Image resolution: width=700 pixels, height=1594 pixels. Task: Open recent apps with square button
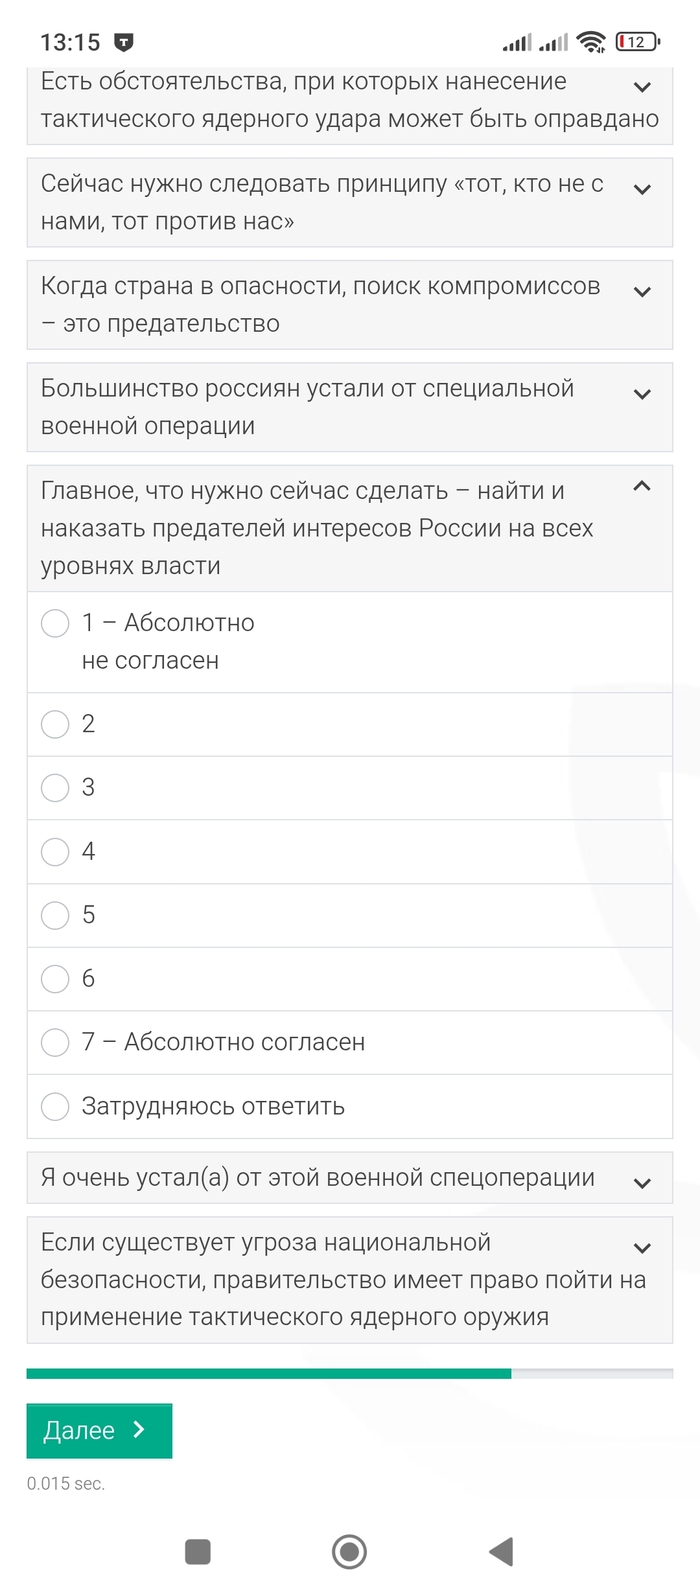click(x=198, y=1551)
